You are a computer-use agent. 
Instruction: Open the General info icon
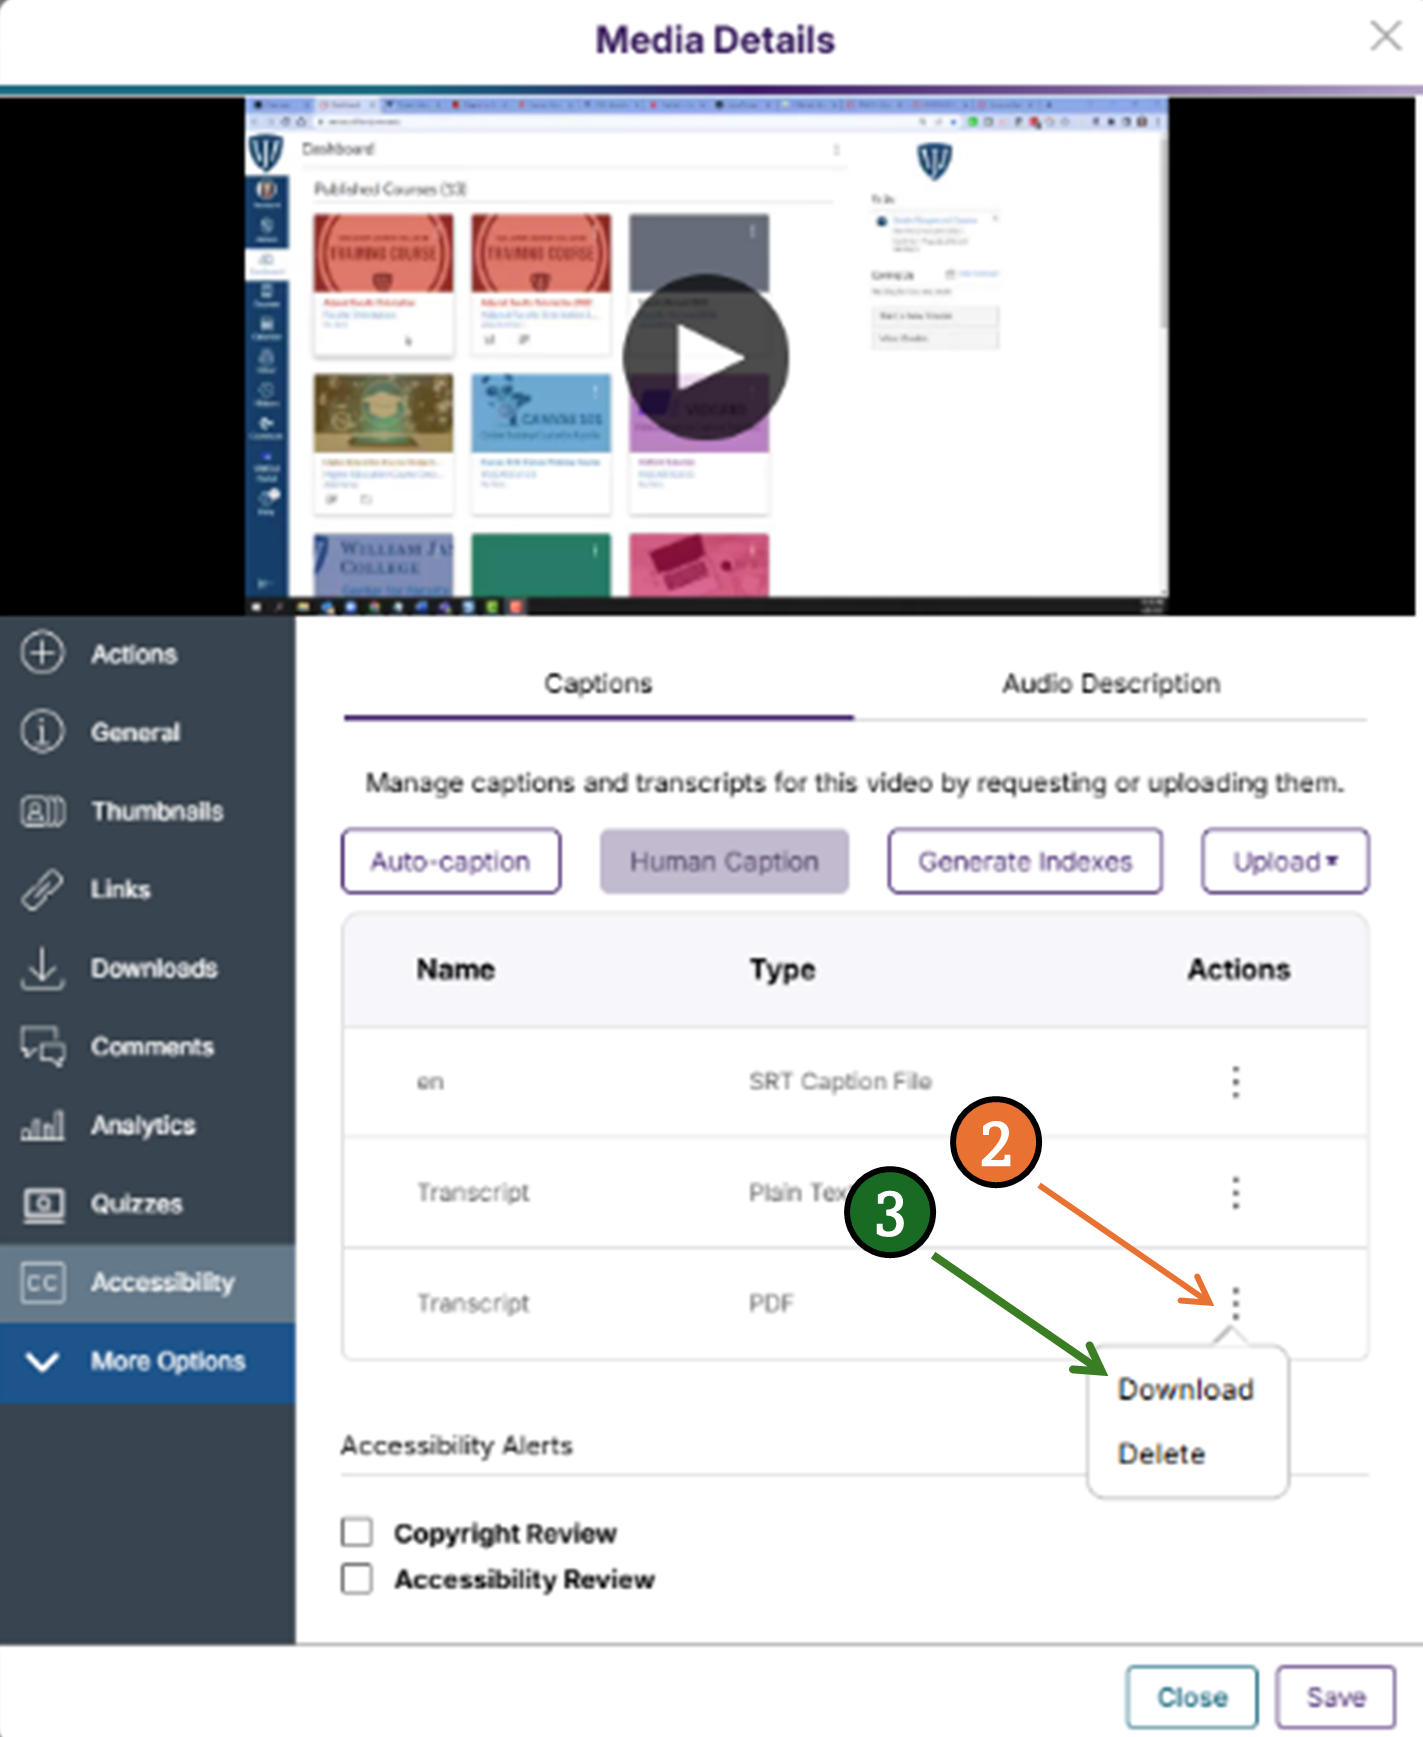[x=42, y=732]
